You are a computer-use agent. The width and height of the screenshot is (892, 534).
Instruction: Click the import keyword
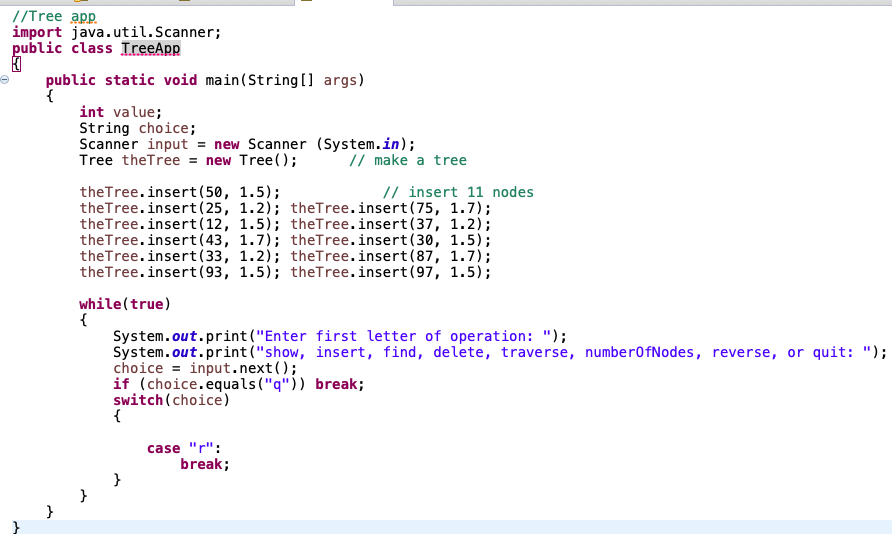(37, 32)
